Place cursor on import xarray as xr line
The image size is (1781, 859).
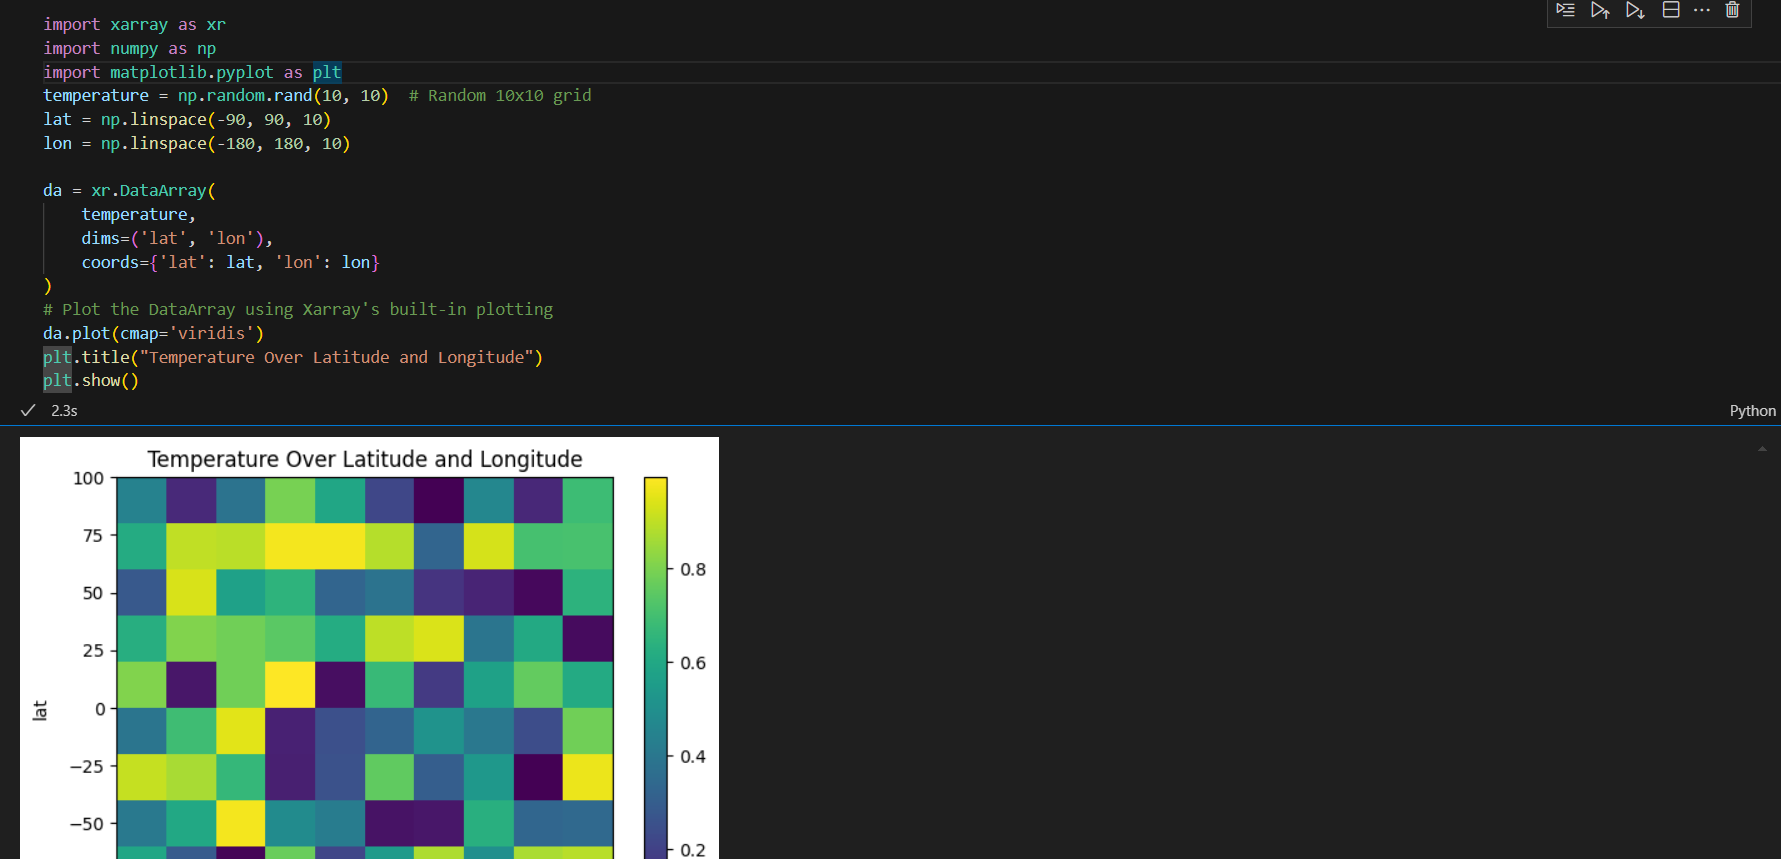(x=134, y=24)
